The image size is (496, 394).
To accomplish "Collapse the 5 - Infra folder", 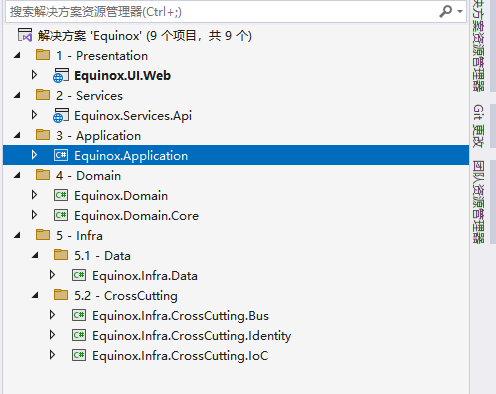I will tap(17, 235).
